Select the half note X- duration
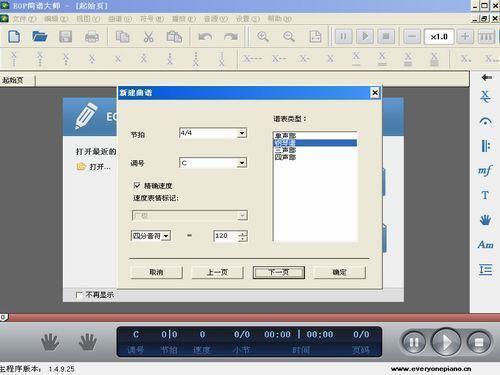Image resolution: width=500 pixels, height=375 pixels. coord(304,59)
